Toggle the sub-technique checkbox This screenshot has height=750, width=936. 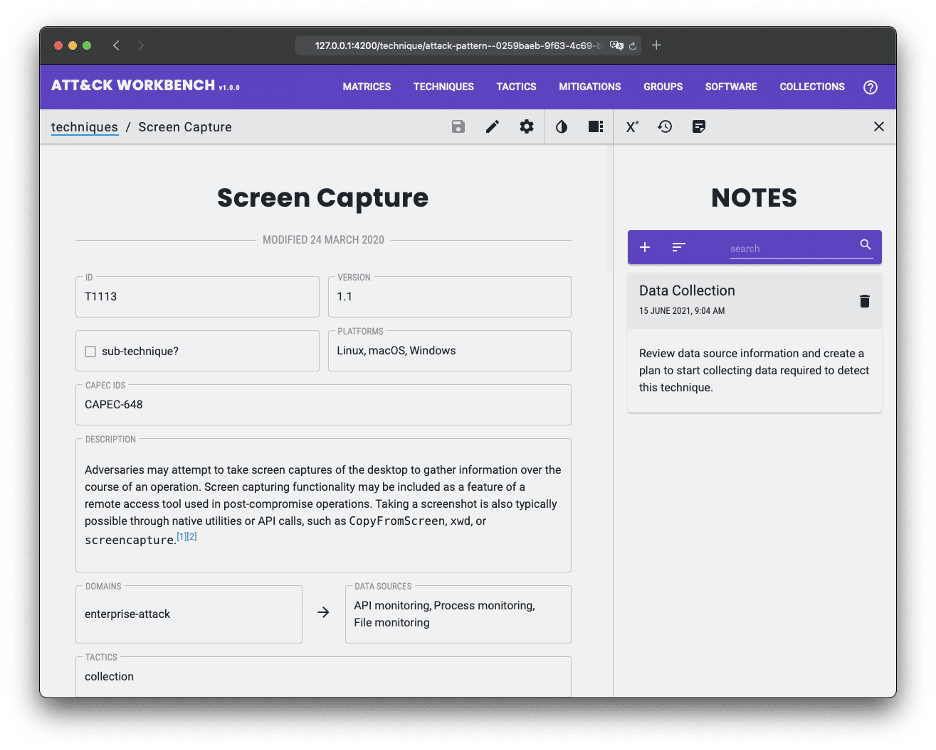90,352
